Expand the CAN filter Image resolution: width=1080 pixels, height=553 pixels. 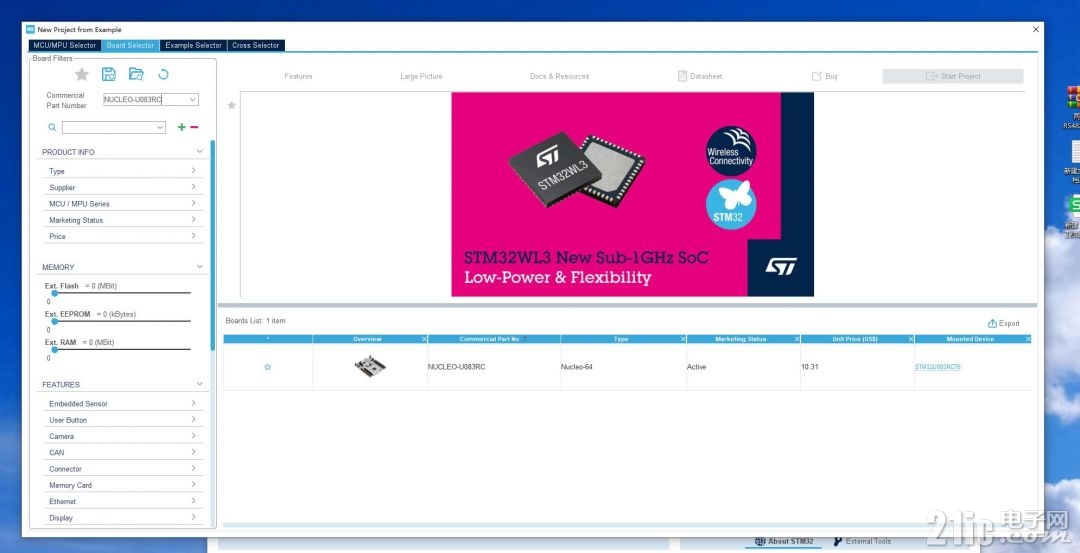pyautogui.click(x=123, y=452)
